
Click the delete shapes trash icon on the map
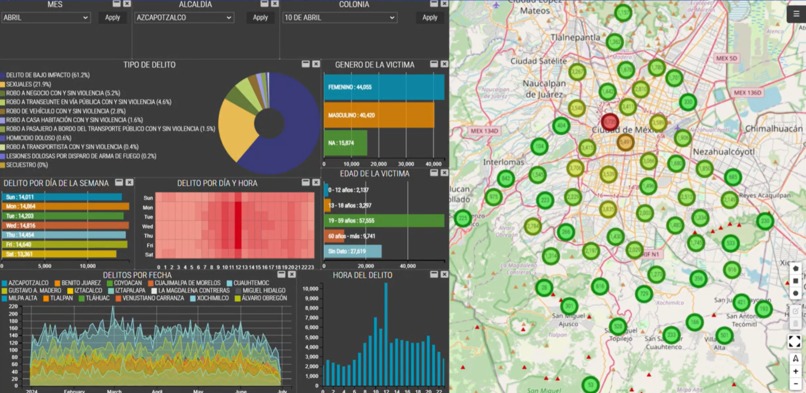(796, 324)
